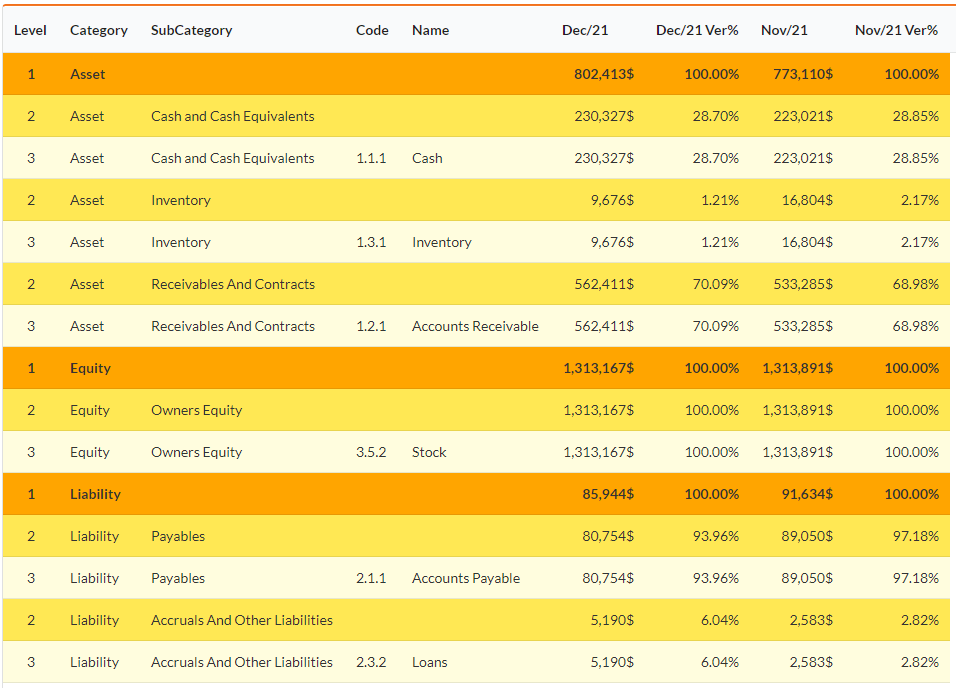Click 9,676$ in the level 2 Inventory row
The image size is (956, 688).
612,200
